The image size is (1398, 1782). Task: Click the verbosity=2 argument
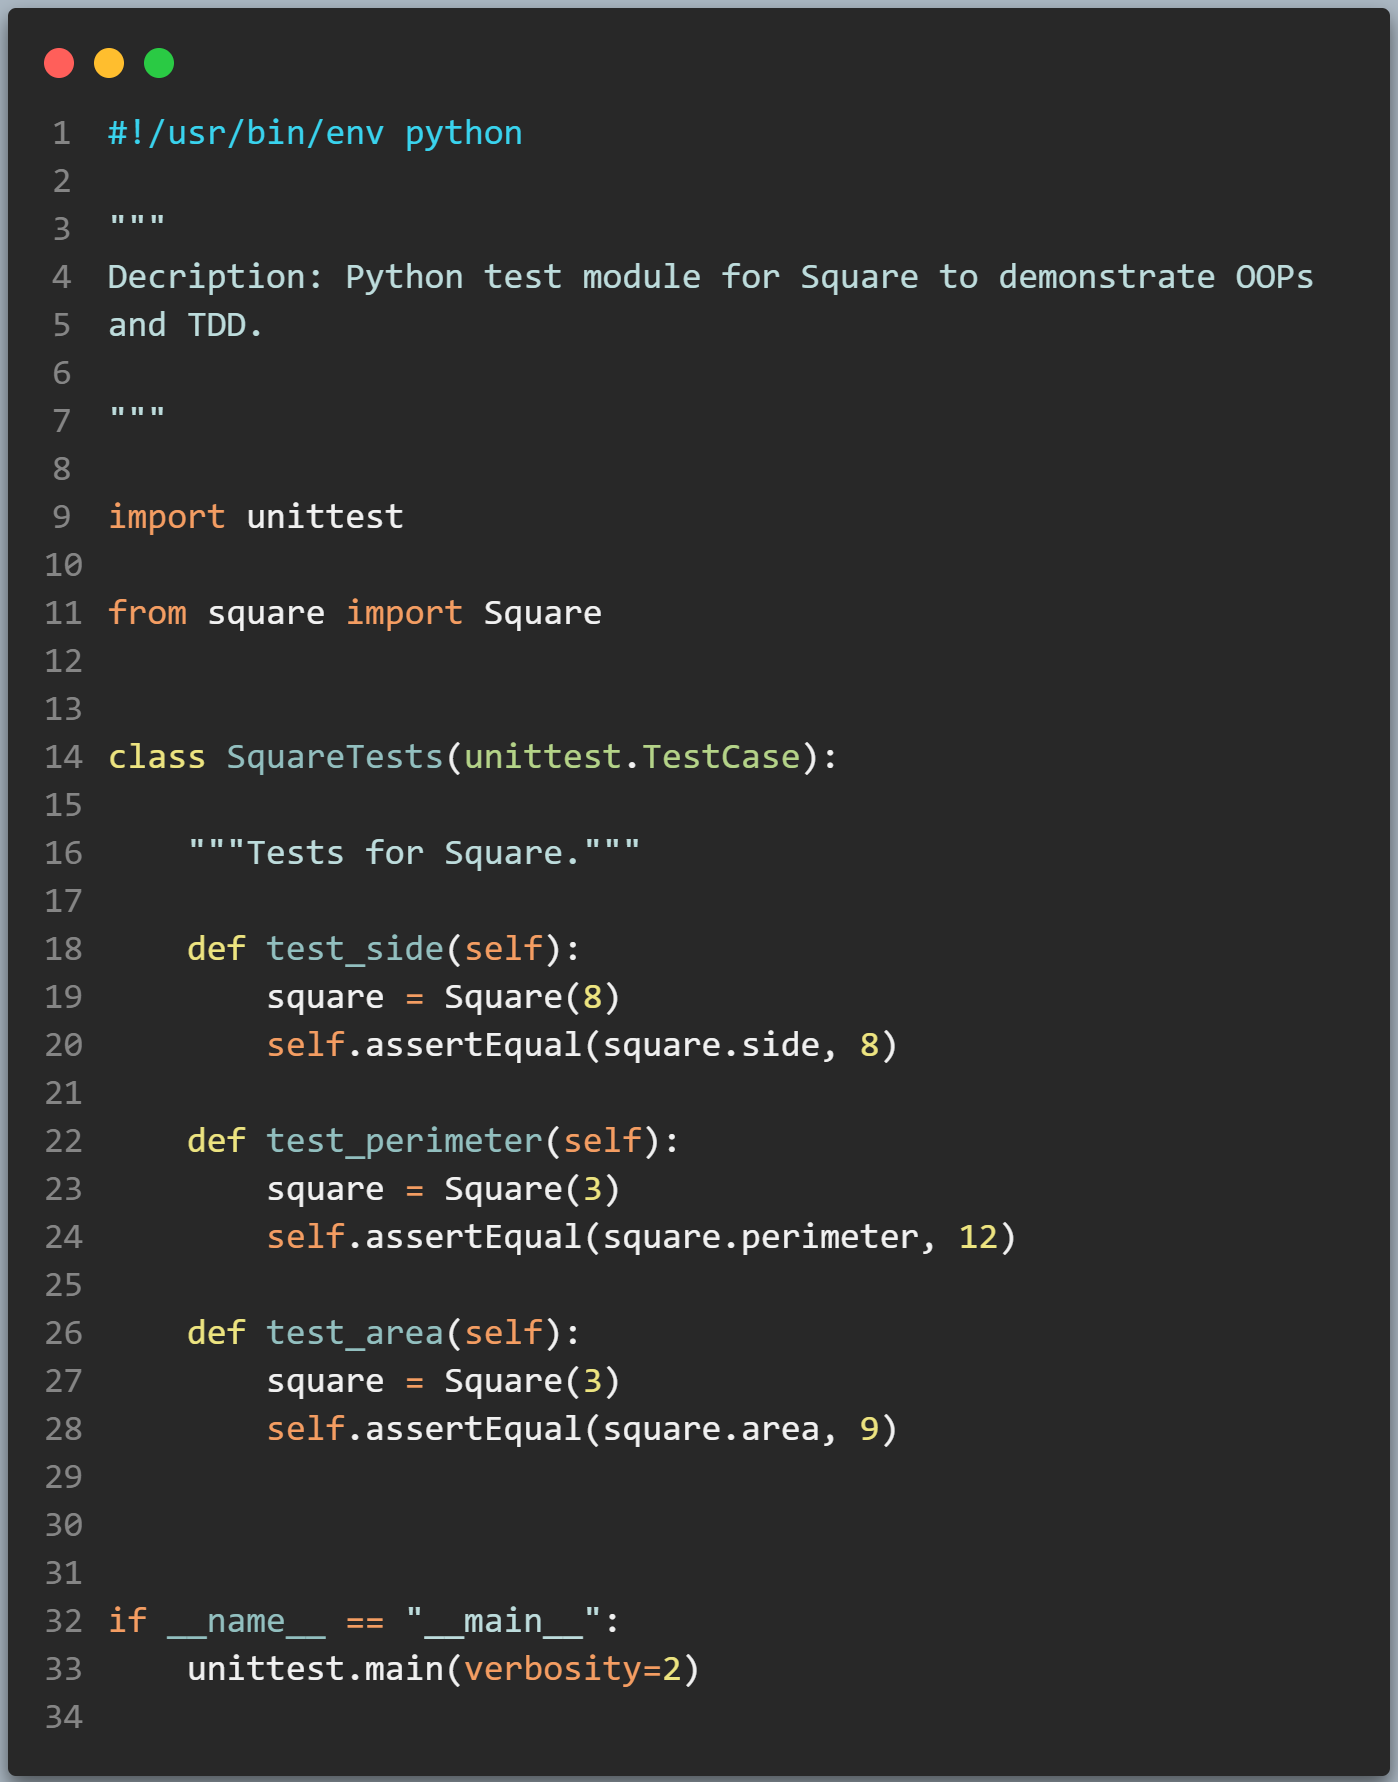point(573,1669)
